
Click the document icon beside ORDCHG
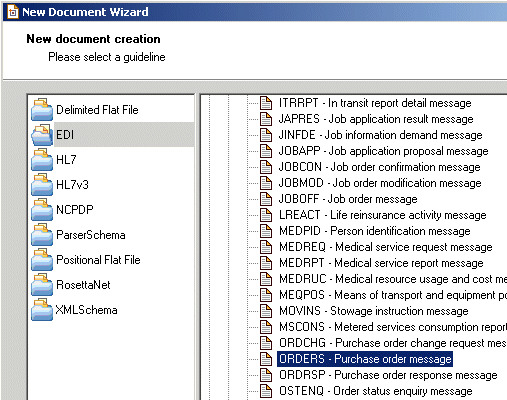266,343
